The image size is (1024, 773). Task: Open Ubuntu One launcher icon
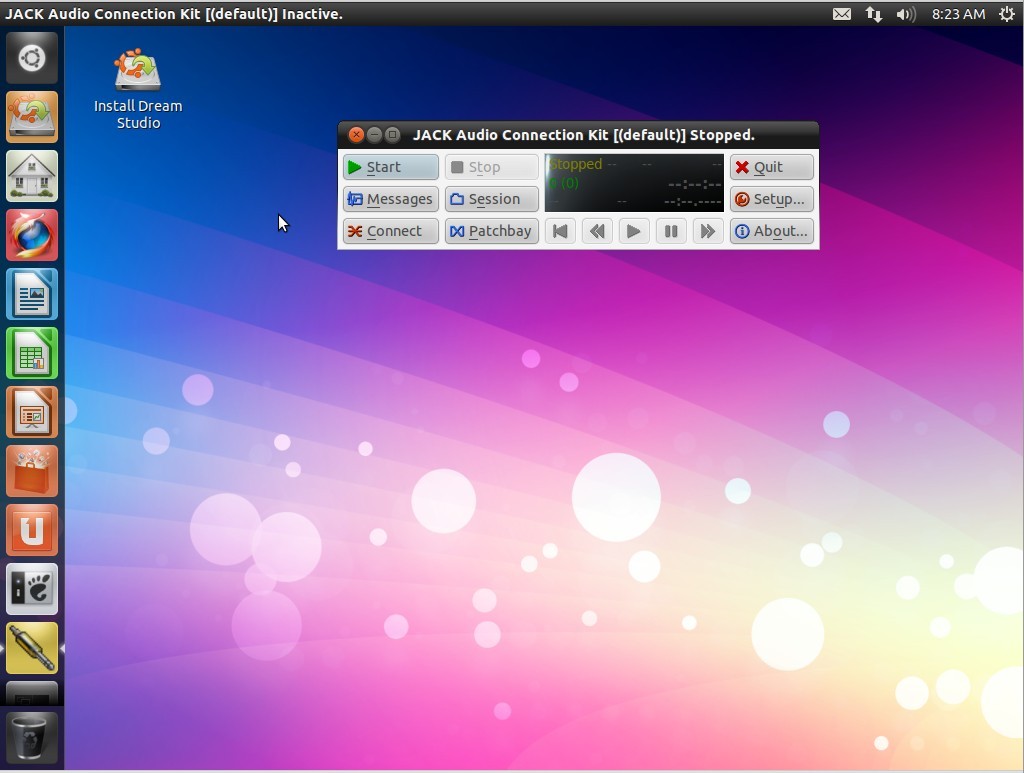tap(32, 530)
